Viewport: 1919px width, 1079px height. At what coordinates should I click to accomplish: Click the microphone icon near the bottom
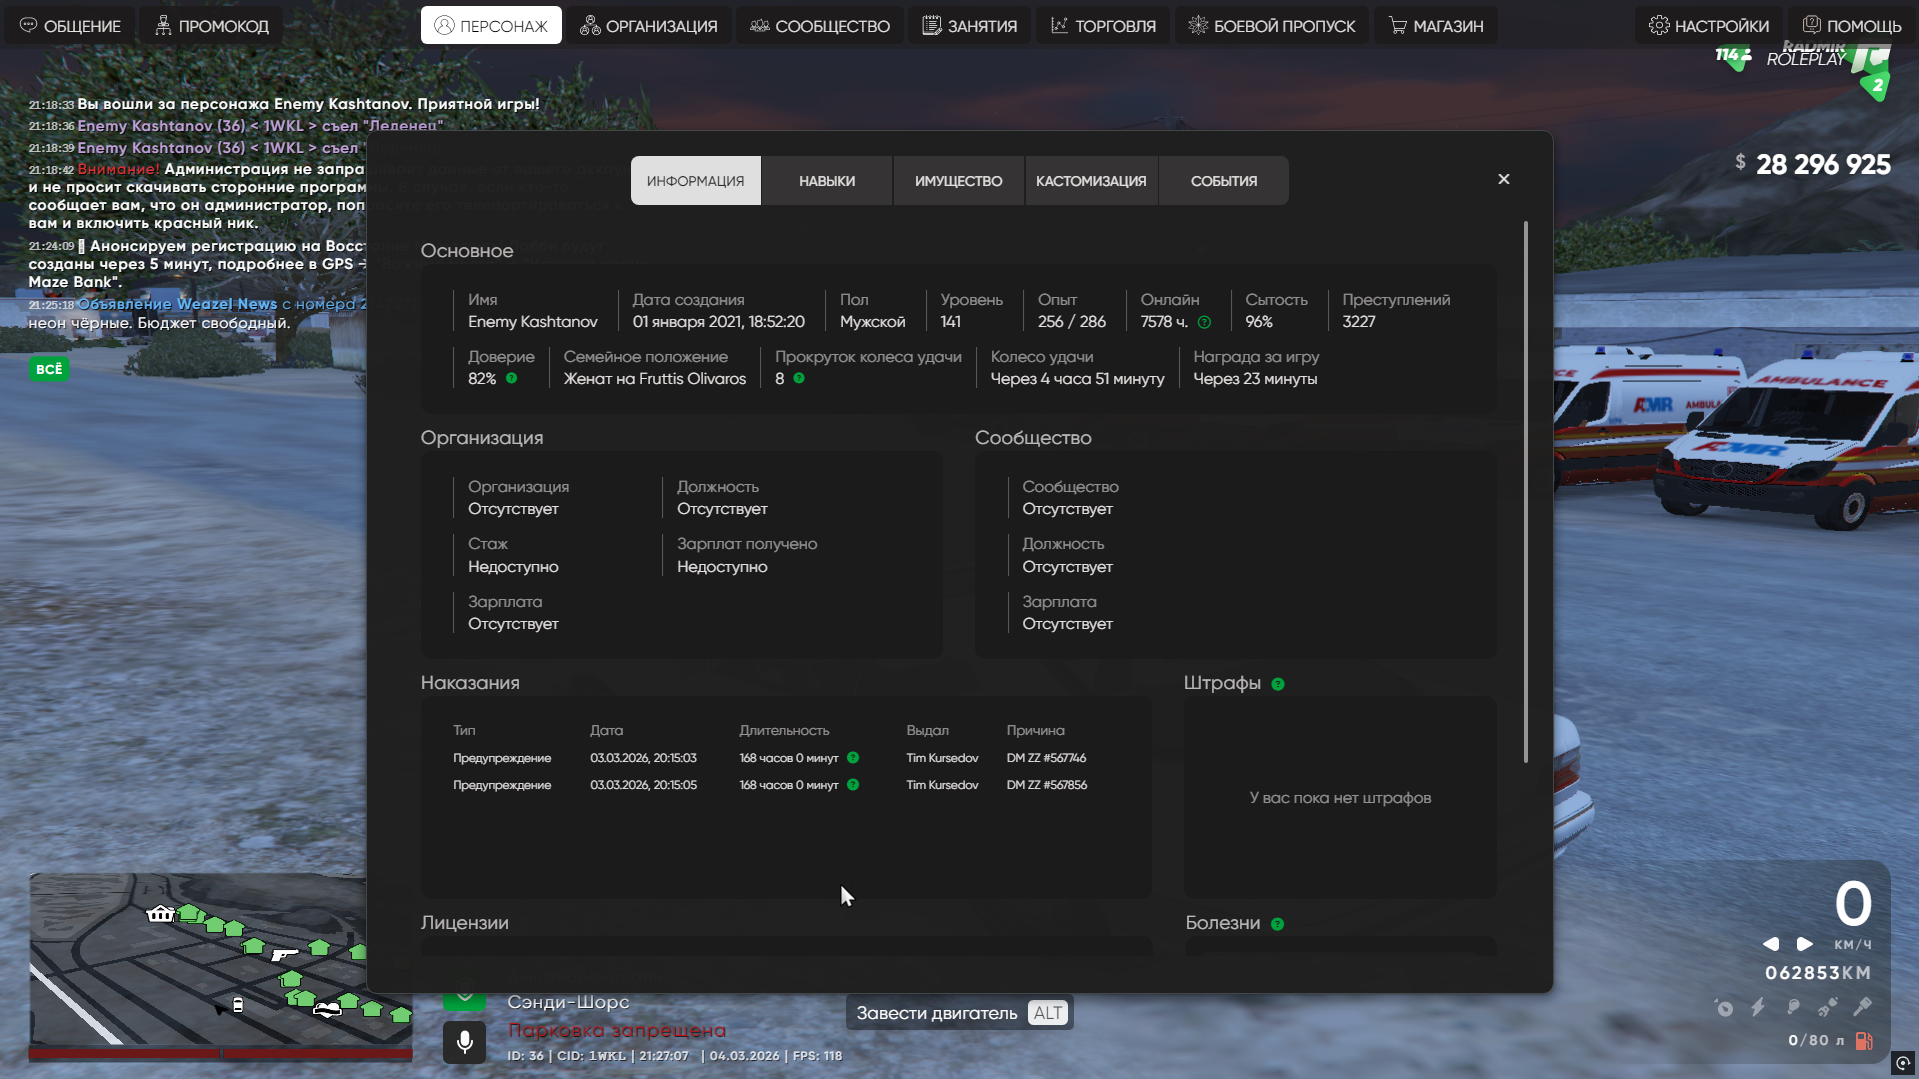pos(464,1042)
